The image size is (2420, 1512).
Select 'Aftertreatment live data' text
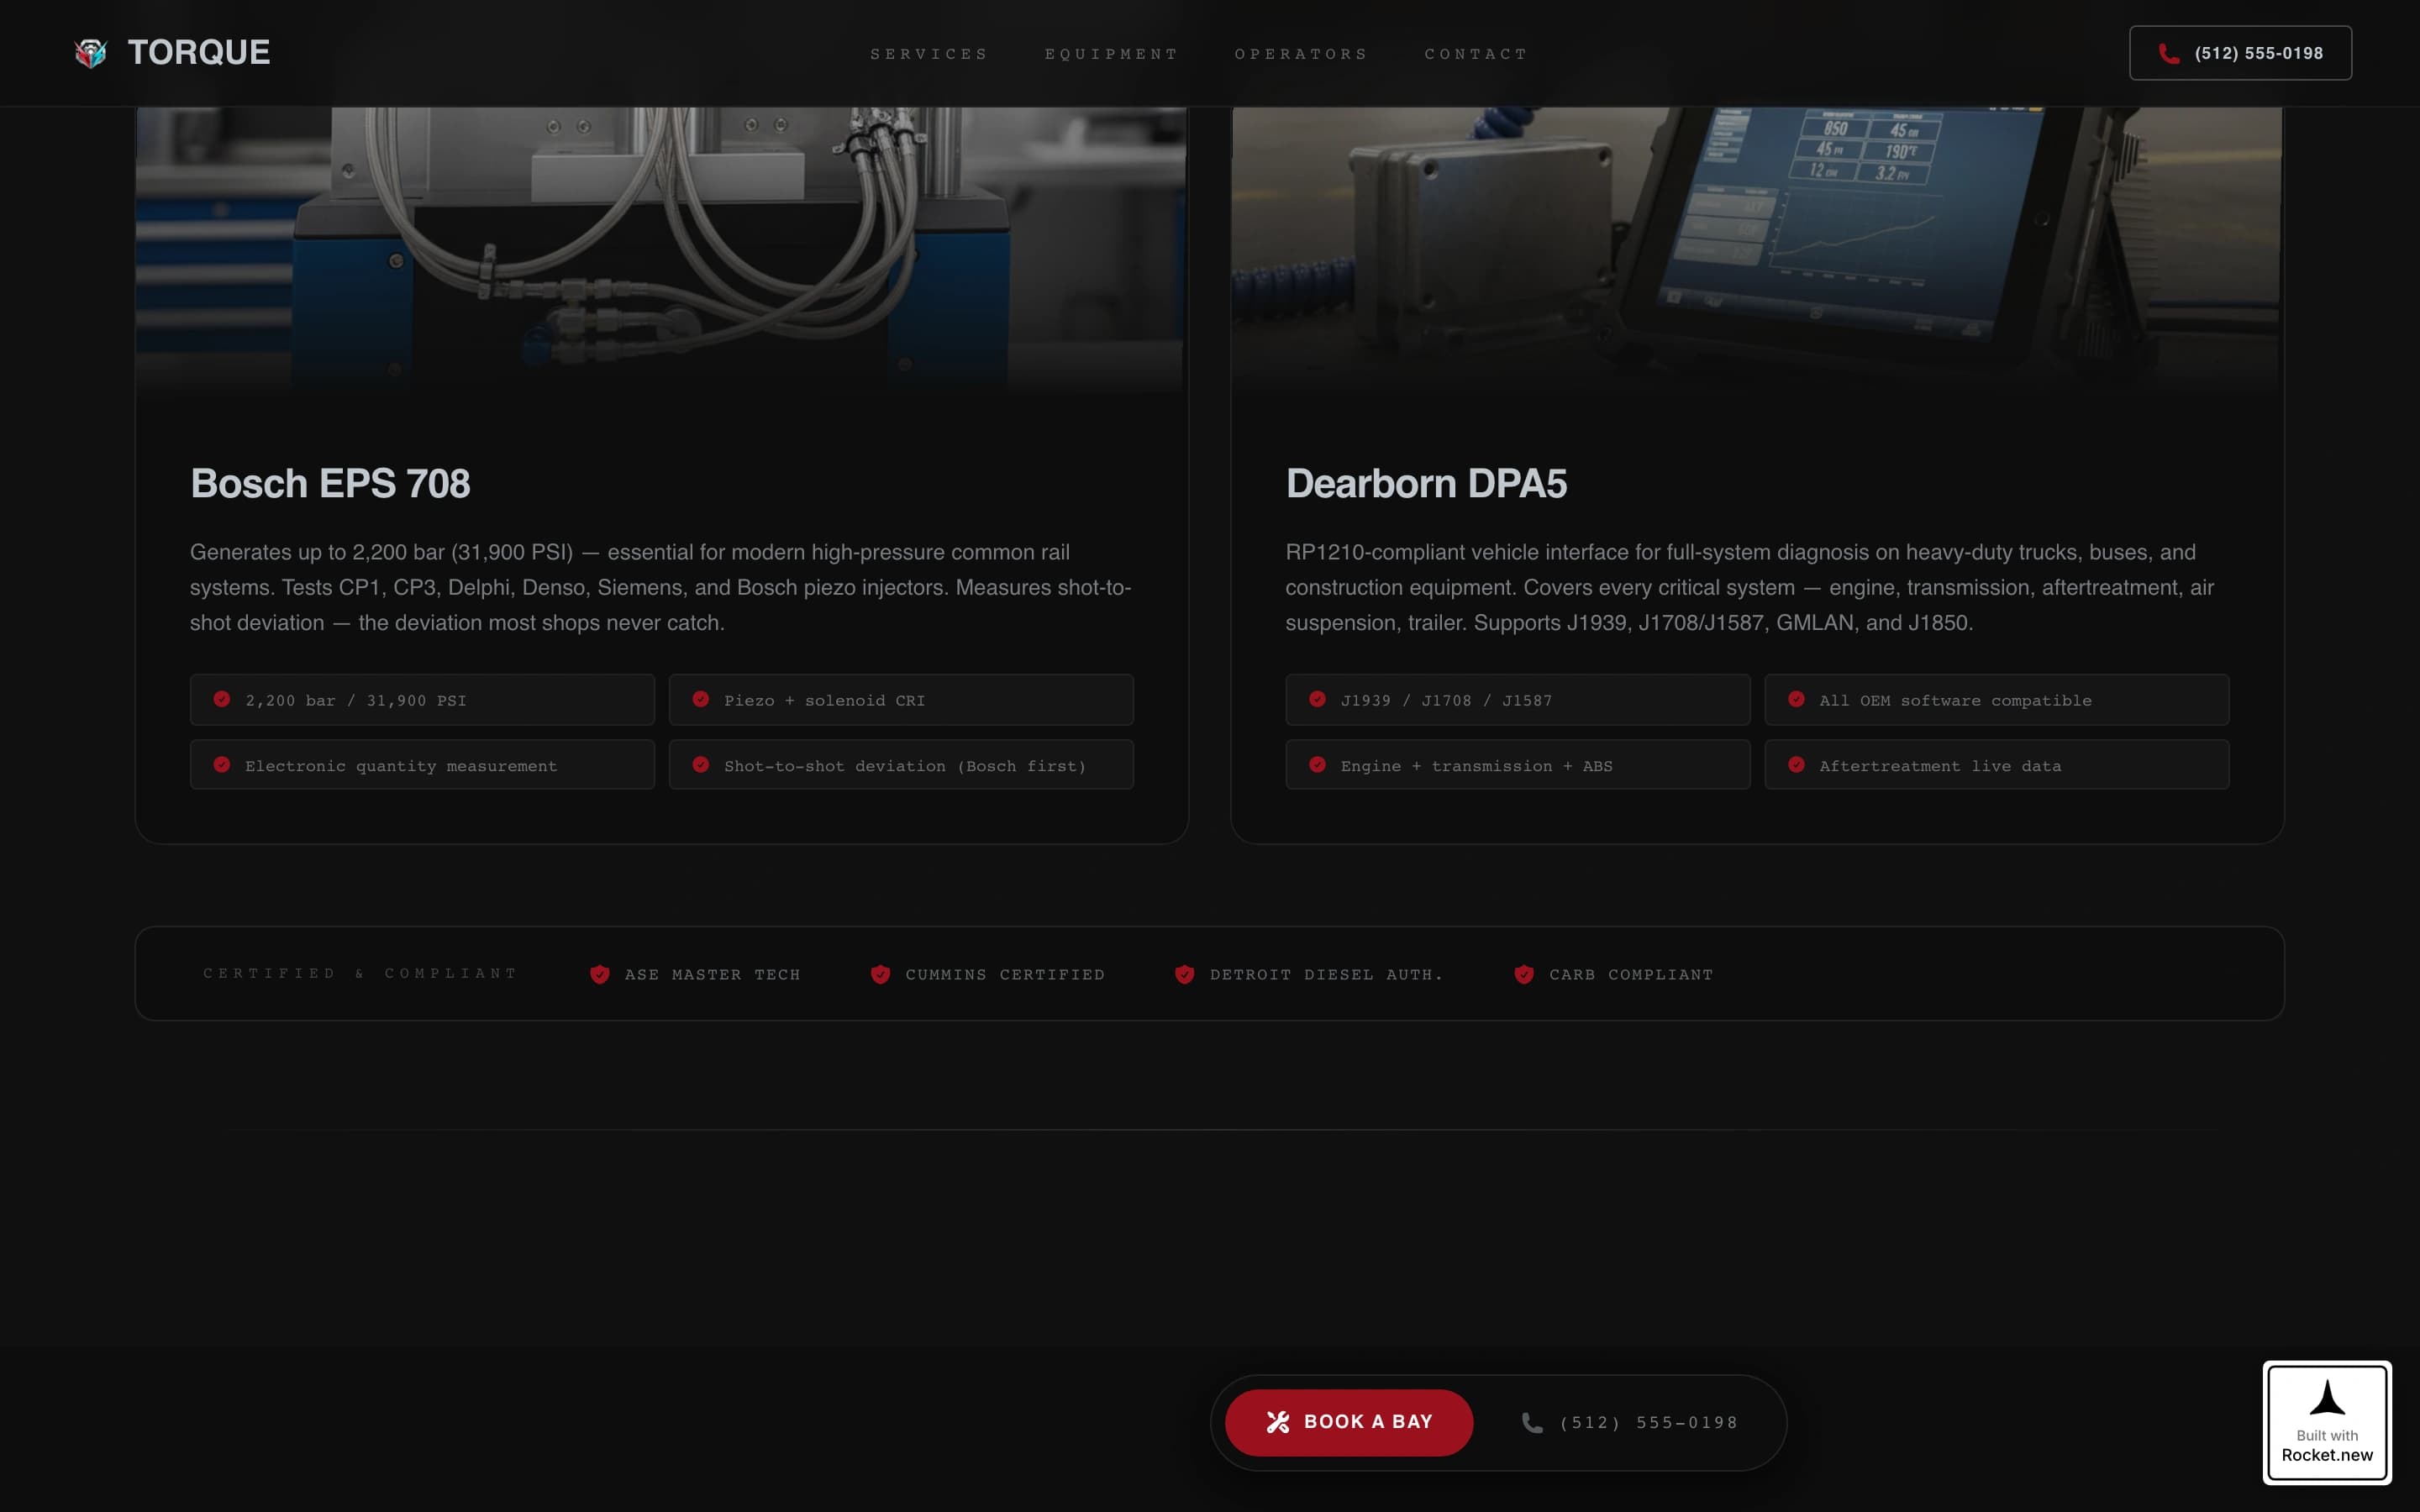[1941, 766]
